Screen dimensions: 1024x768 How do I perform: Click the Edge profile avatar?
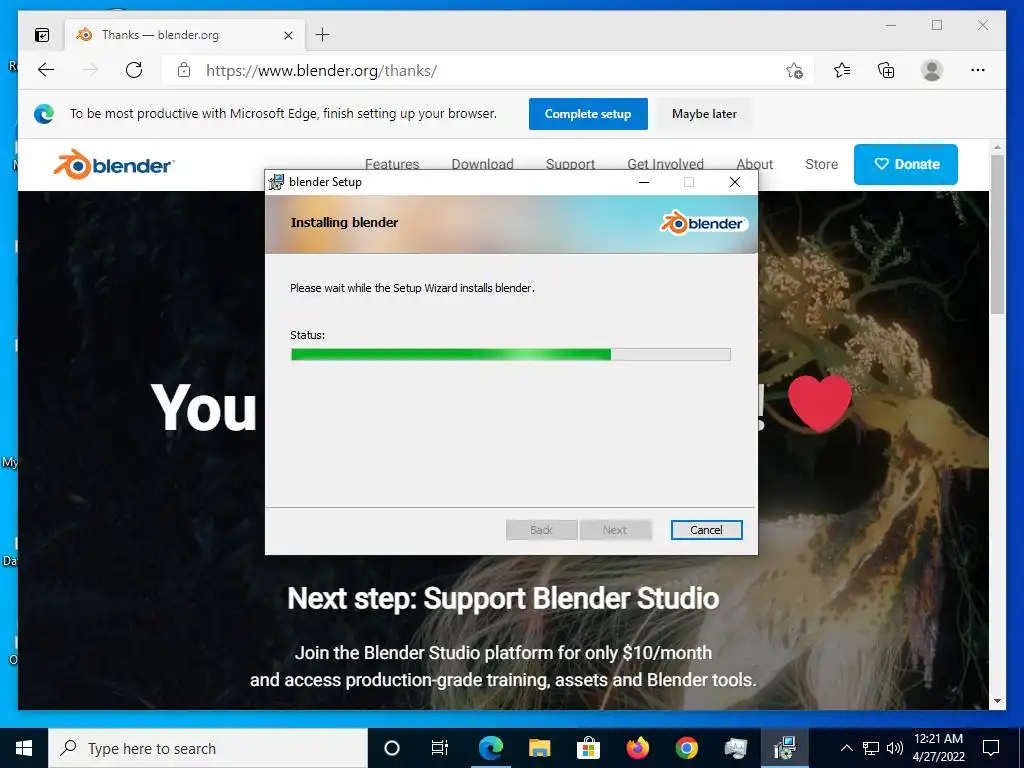pyautogui.click(x=932, y=70)
